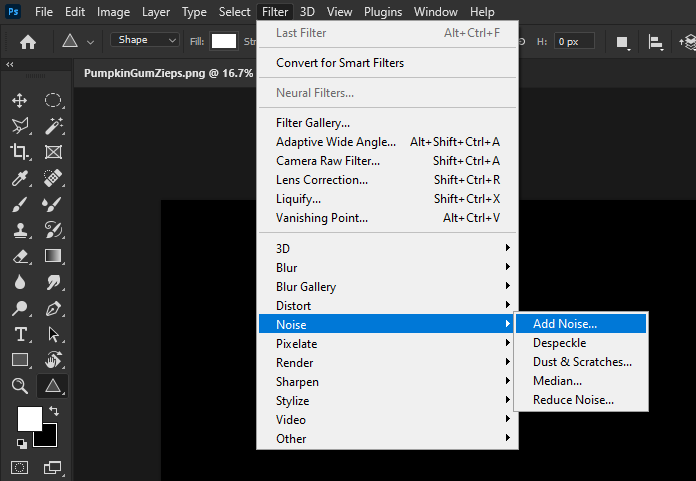Choose Add Noise from the submenu
This screenshot has height=481, width=696.
coord(565,324)
